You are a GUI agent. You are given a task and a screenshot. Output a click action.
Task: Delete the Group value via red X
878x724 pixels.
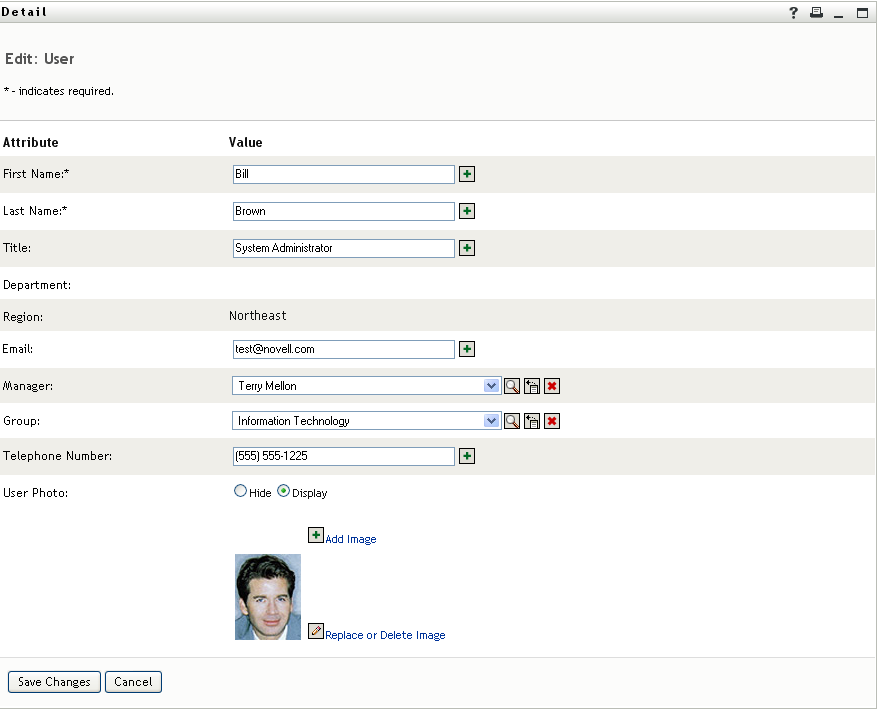[552, 421]
